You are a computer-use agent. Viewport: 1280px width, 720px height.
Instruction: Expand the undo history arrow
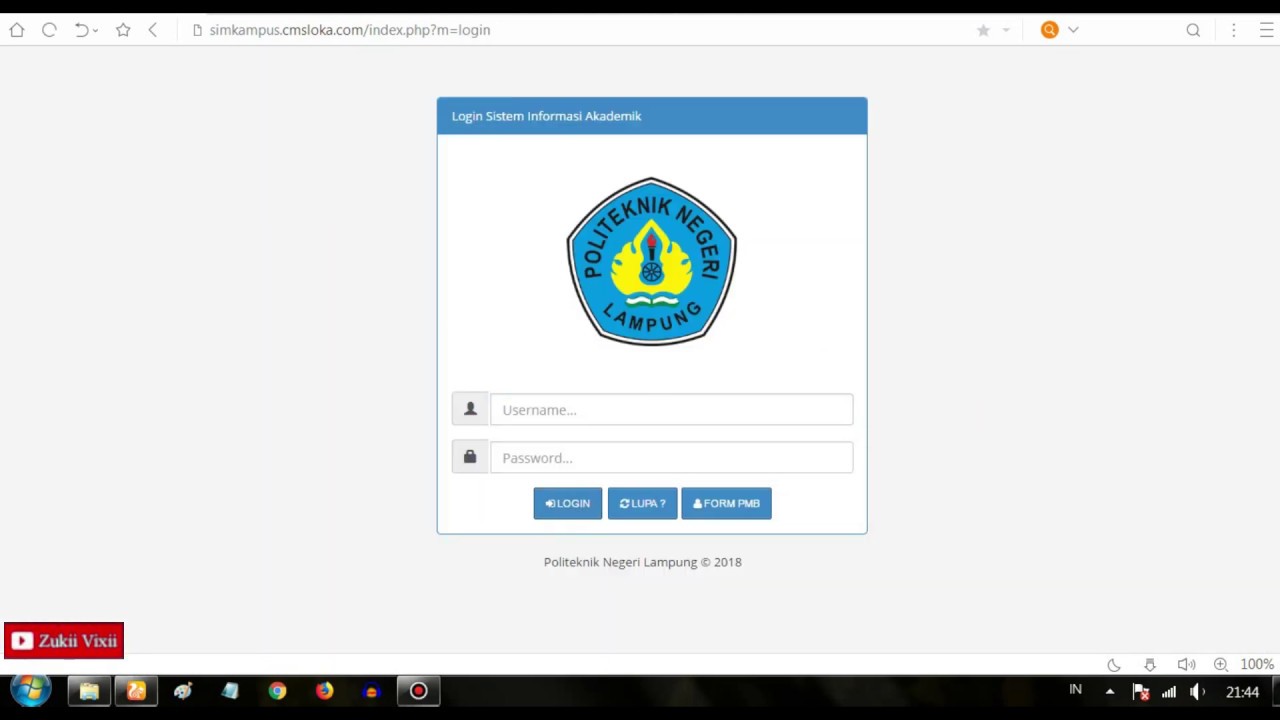pos(95,31)
